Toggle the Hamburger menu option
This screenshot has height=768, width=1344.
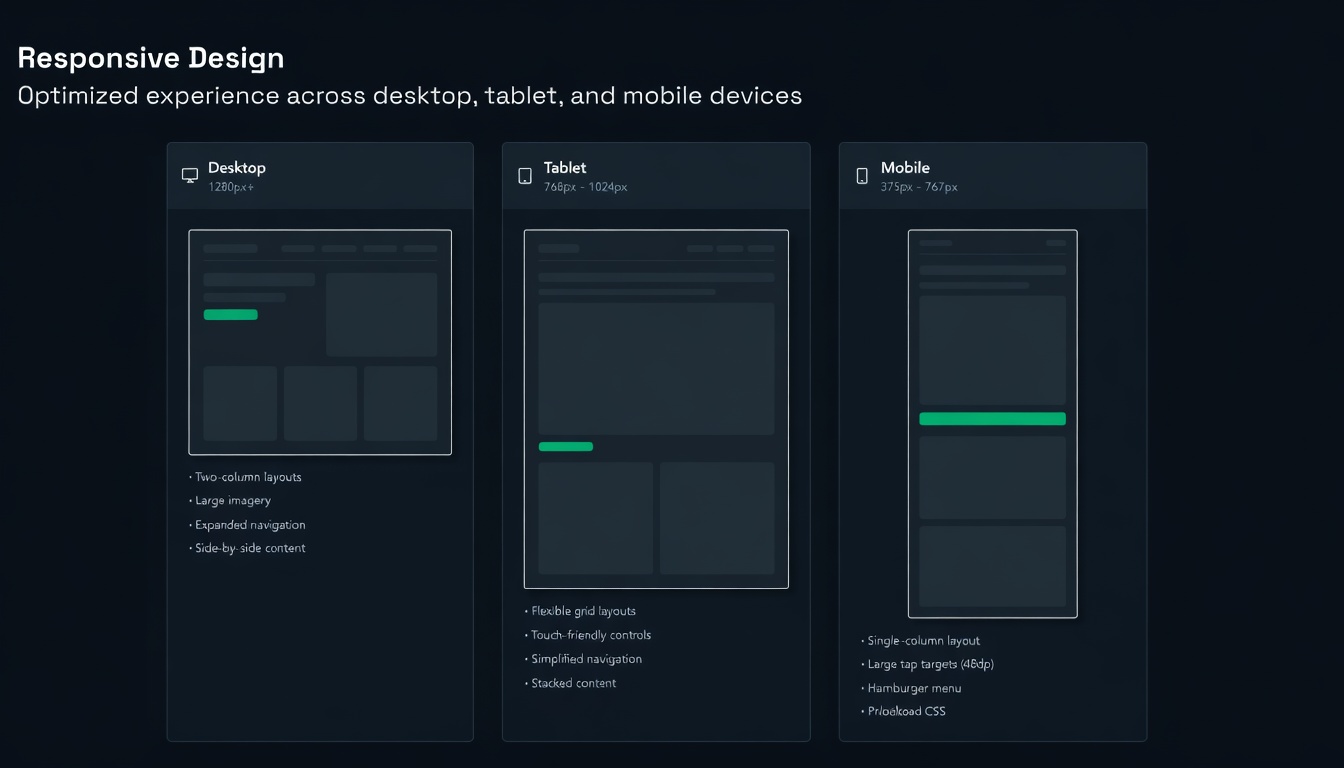(x=912, y=688)
